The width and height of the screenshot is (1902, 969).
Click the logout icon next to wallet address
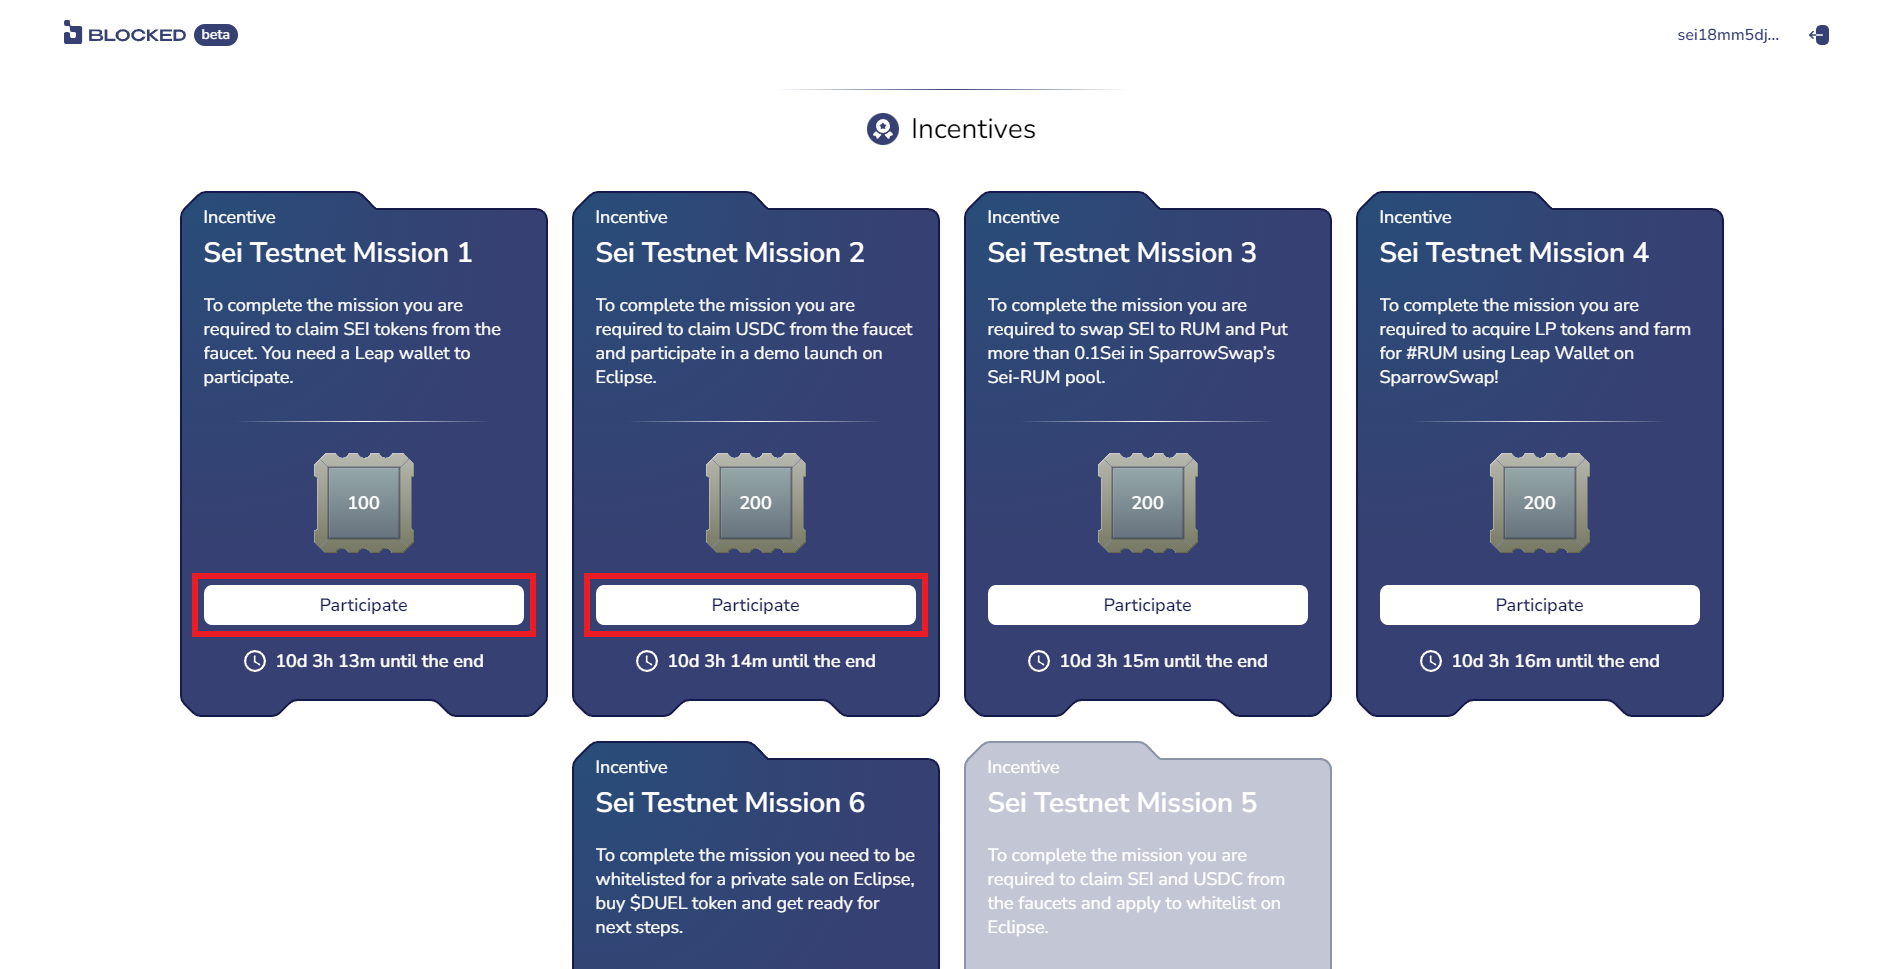1819,35
